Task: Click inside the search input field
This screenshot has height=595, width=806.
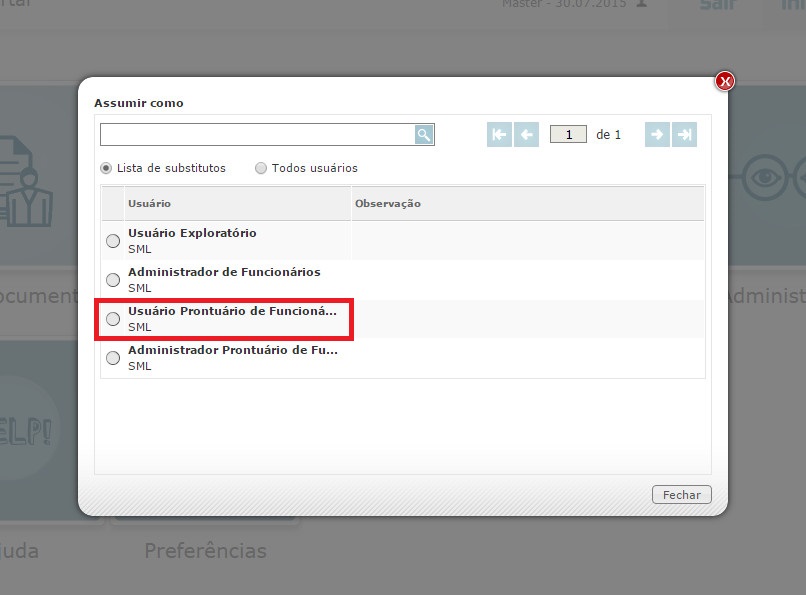Action: (x=250, y=133)
